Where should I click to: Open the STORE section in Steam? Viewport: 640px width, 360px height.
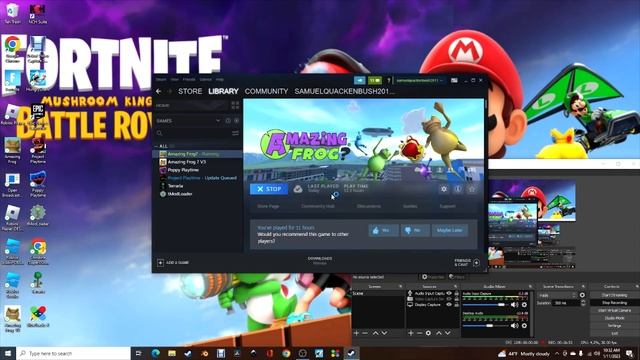[190, 91]
